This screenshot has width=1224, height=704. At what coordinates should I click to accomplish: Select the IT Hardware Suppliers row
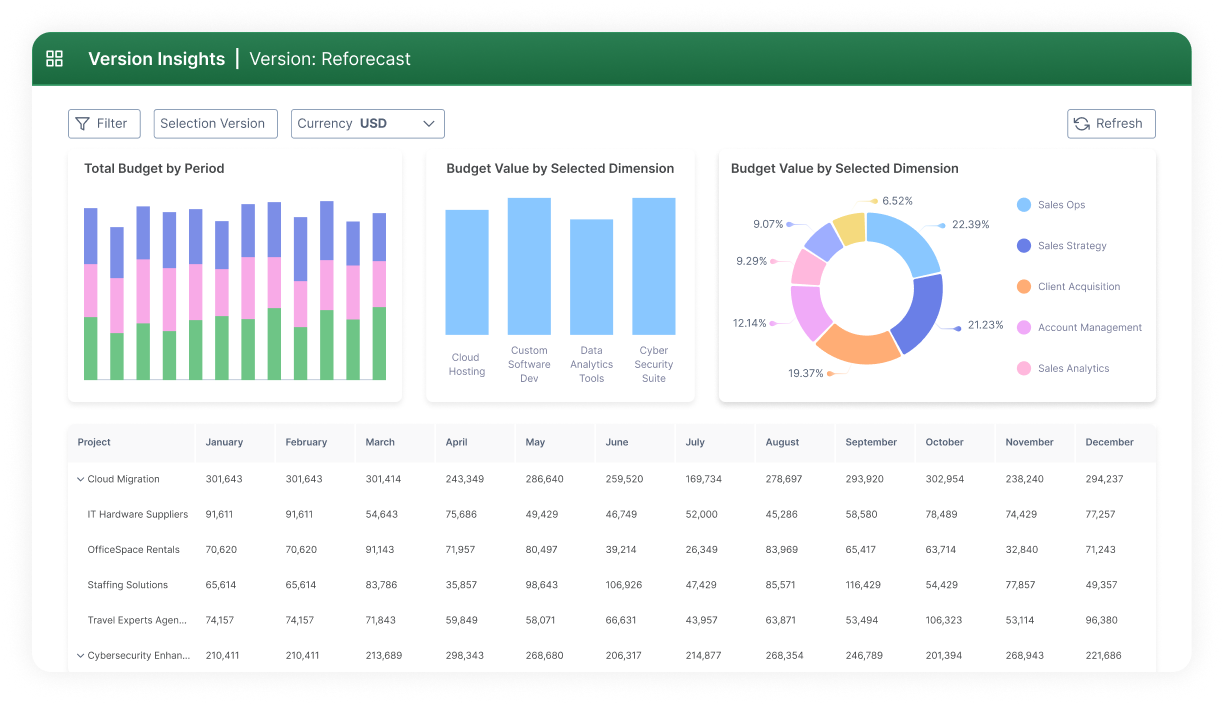pos(137,514)
